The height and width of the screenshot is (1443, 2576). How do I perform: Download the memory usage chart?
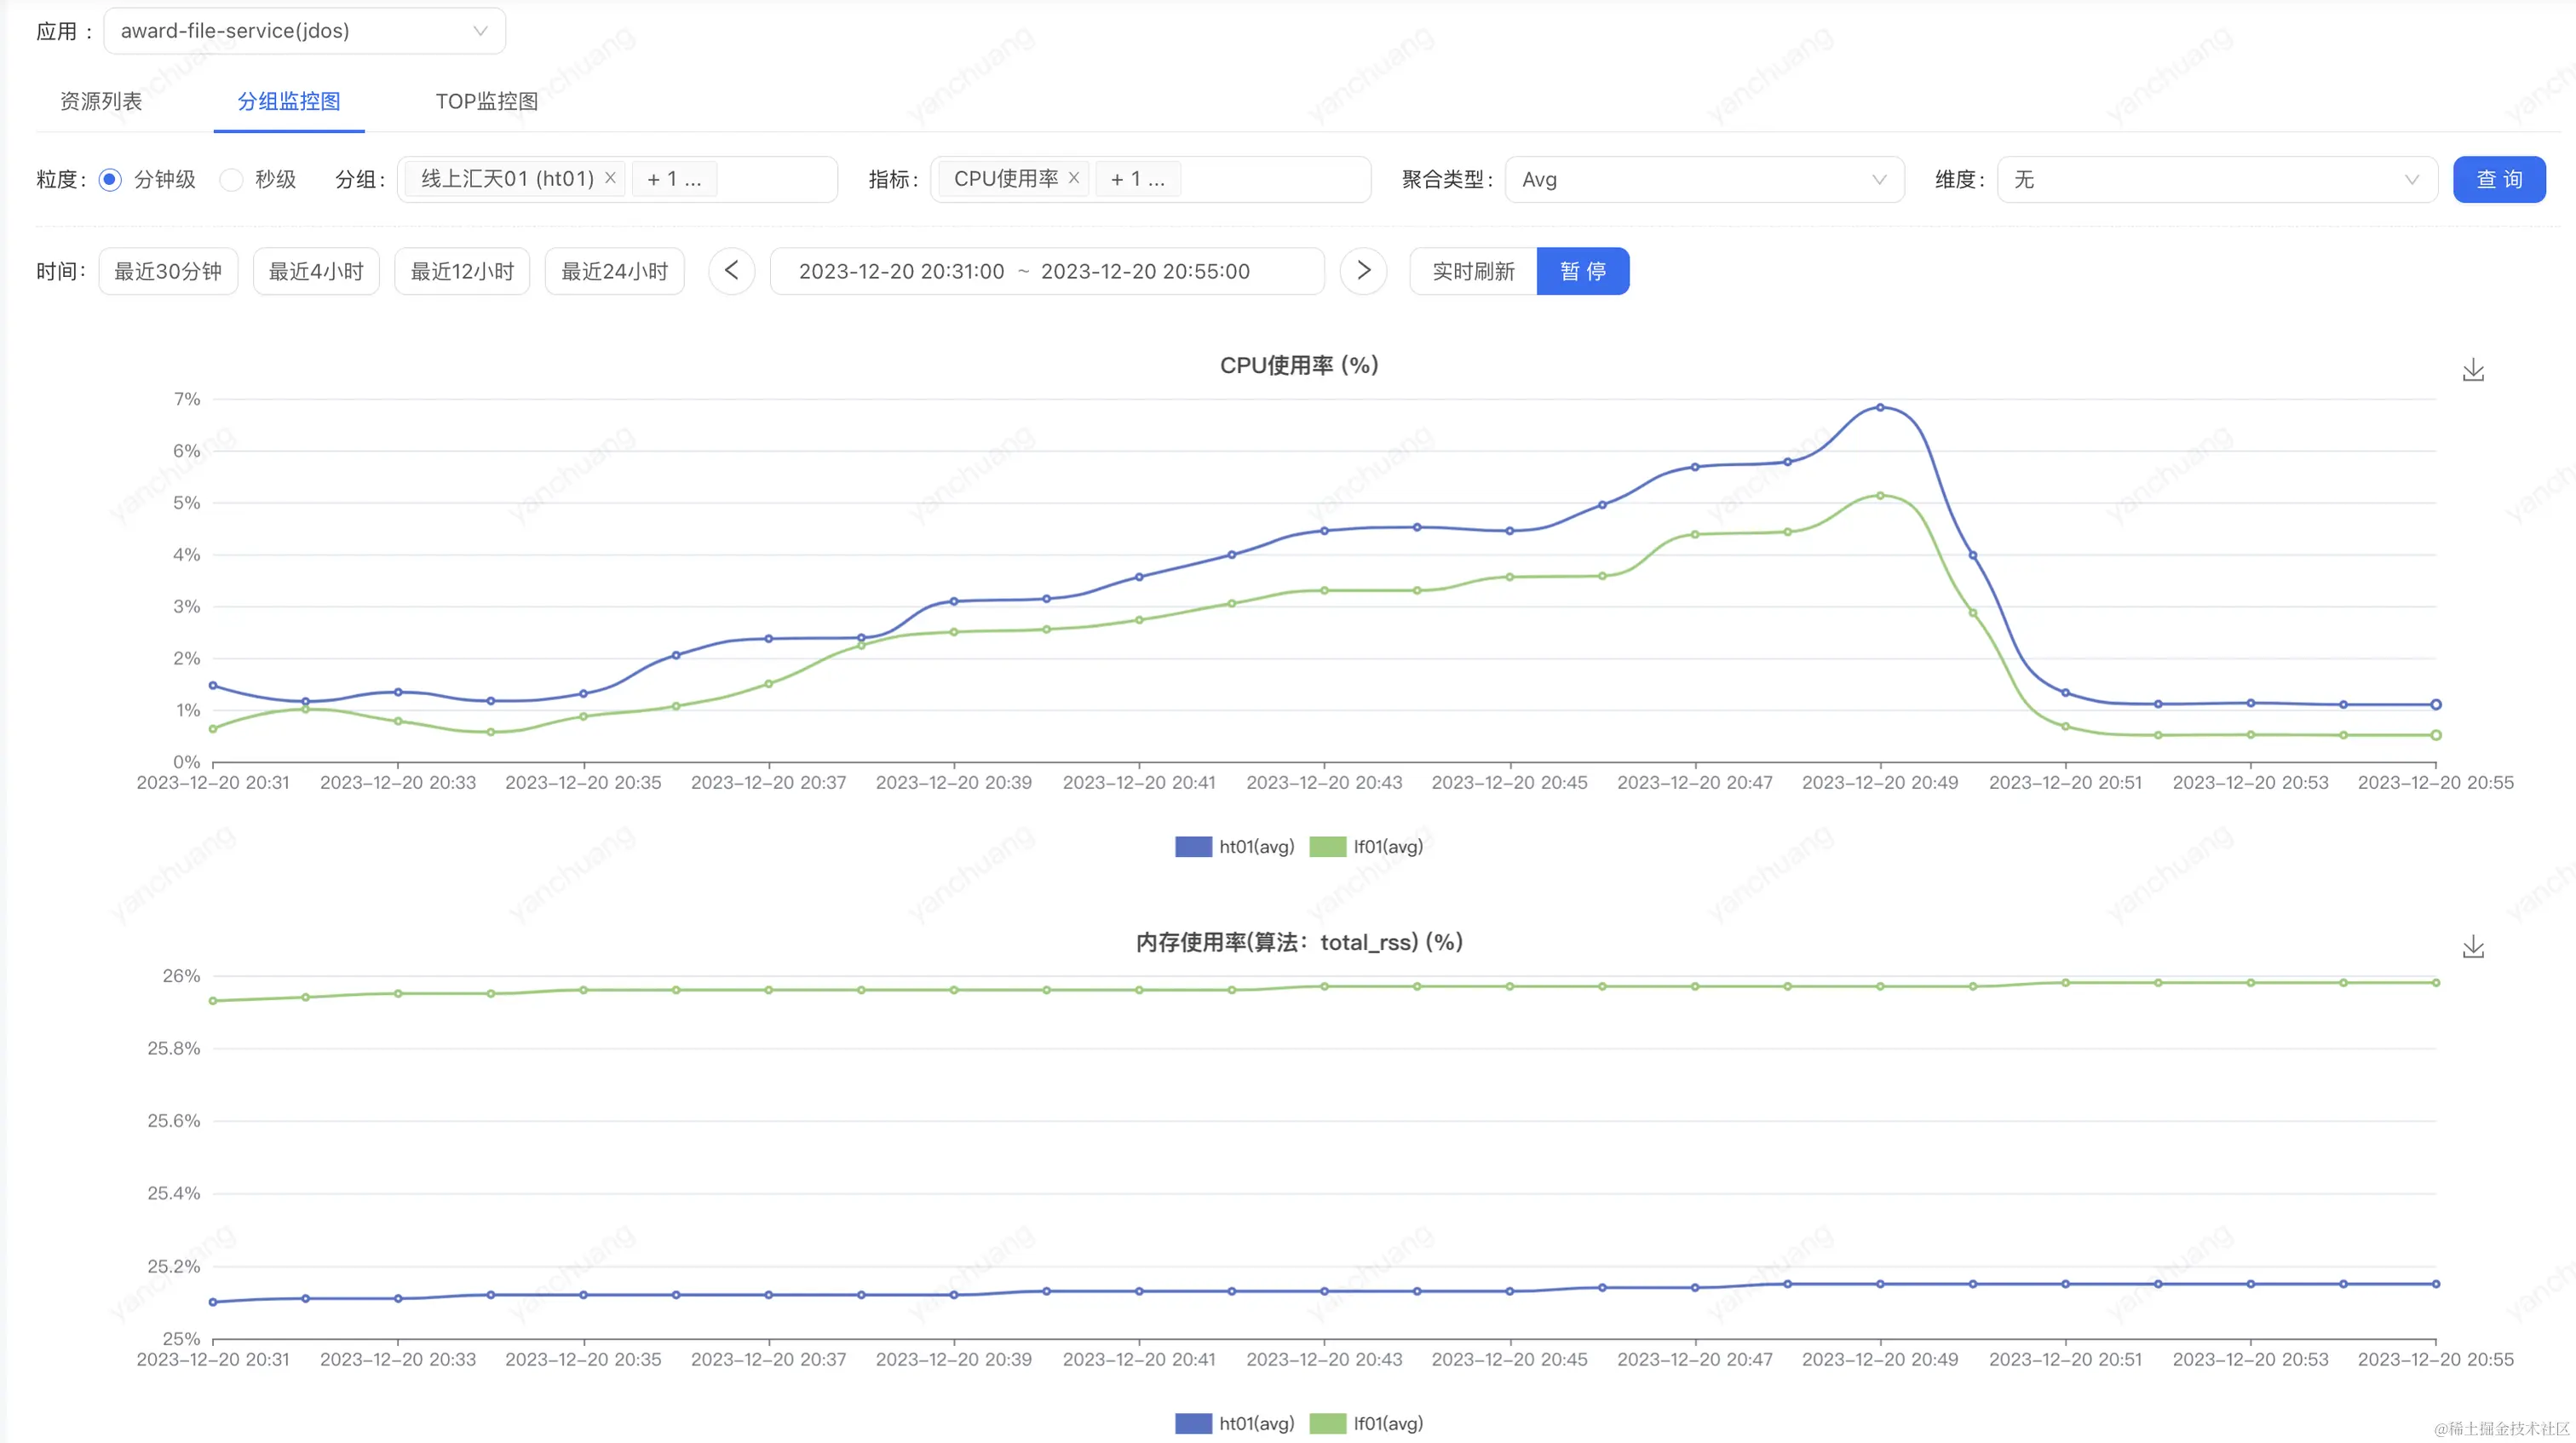pyautogui.click(x=2472, y=946)
